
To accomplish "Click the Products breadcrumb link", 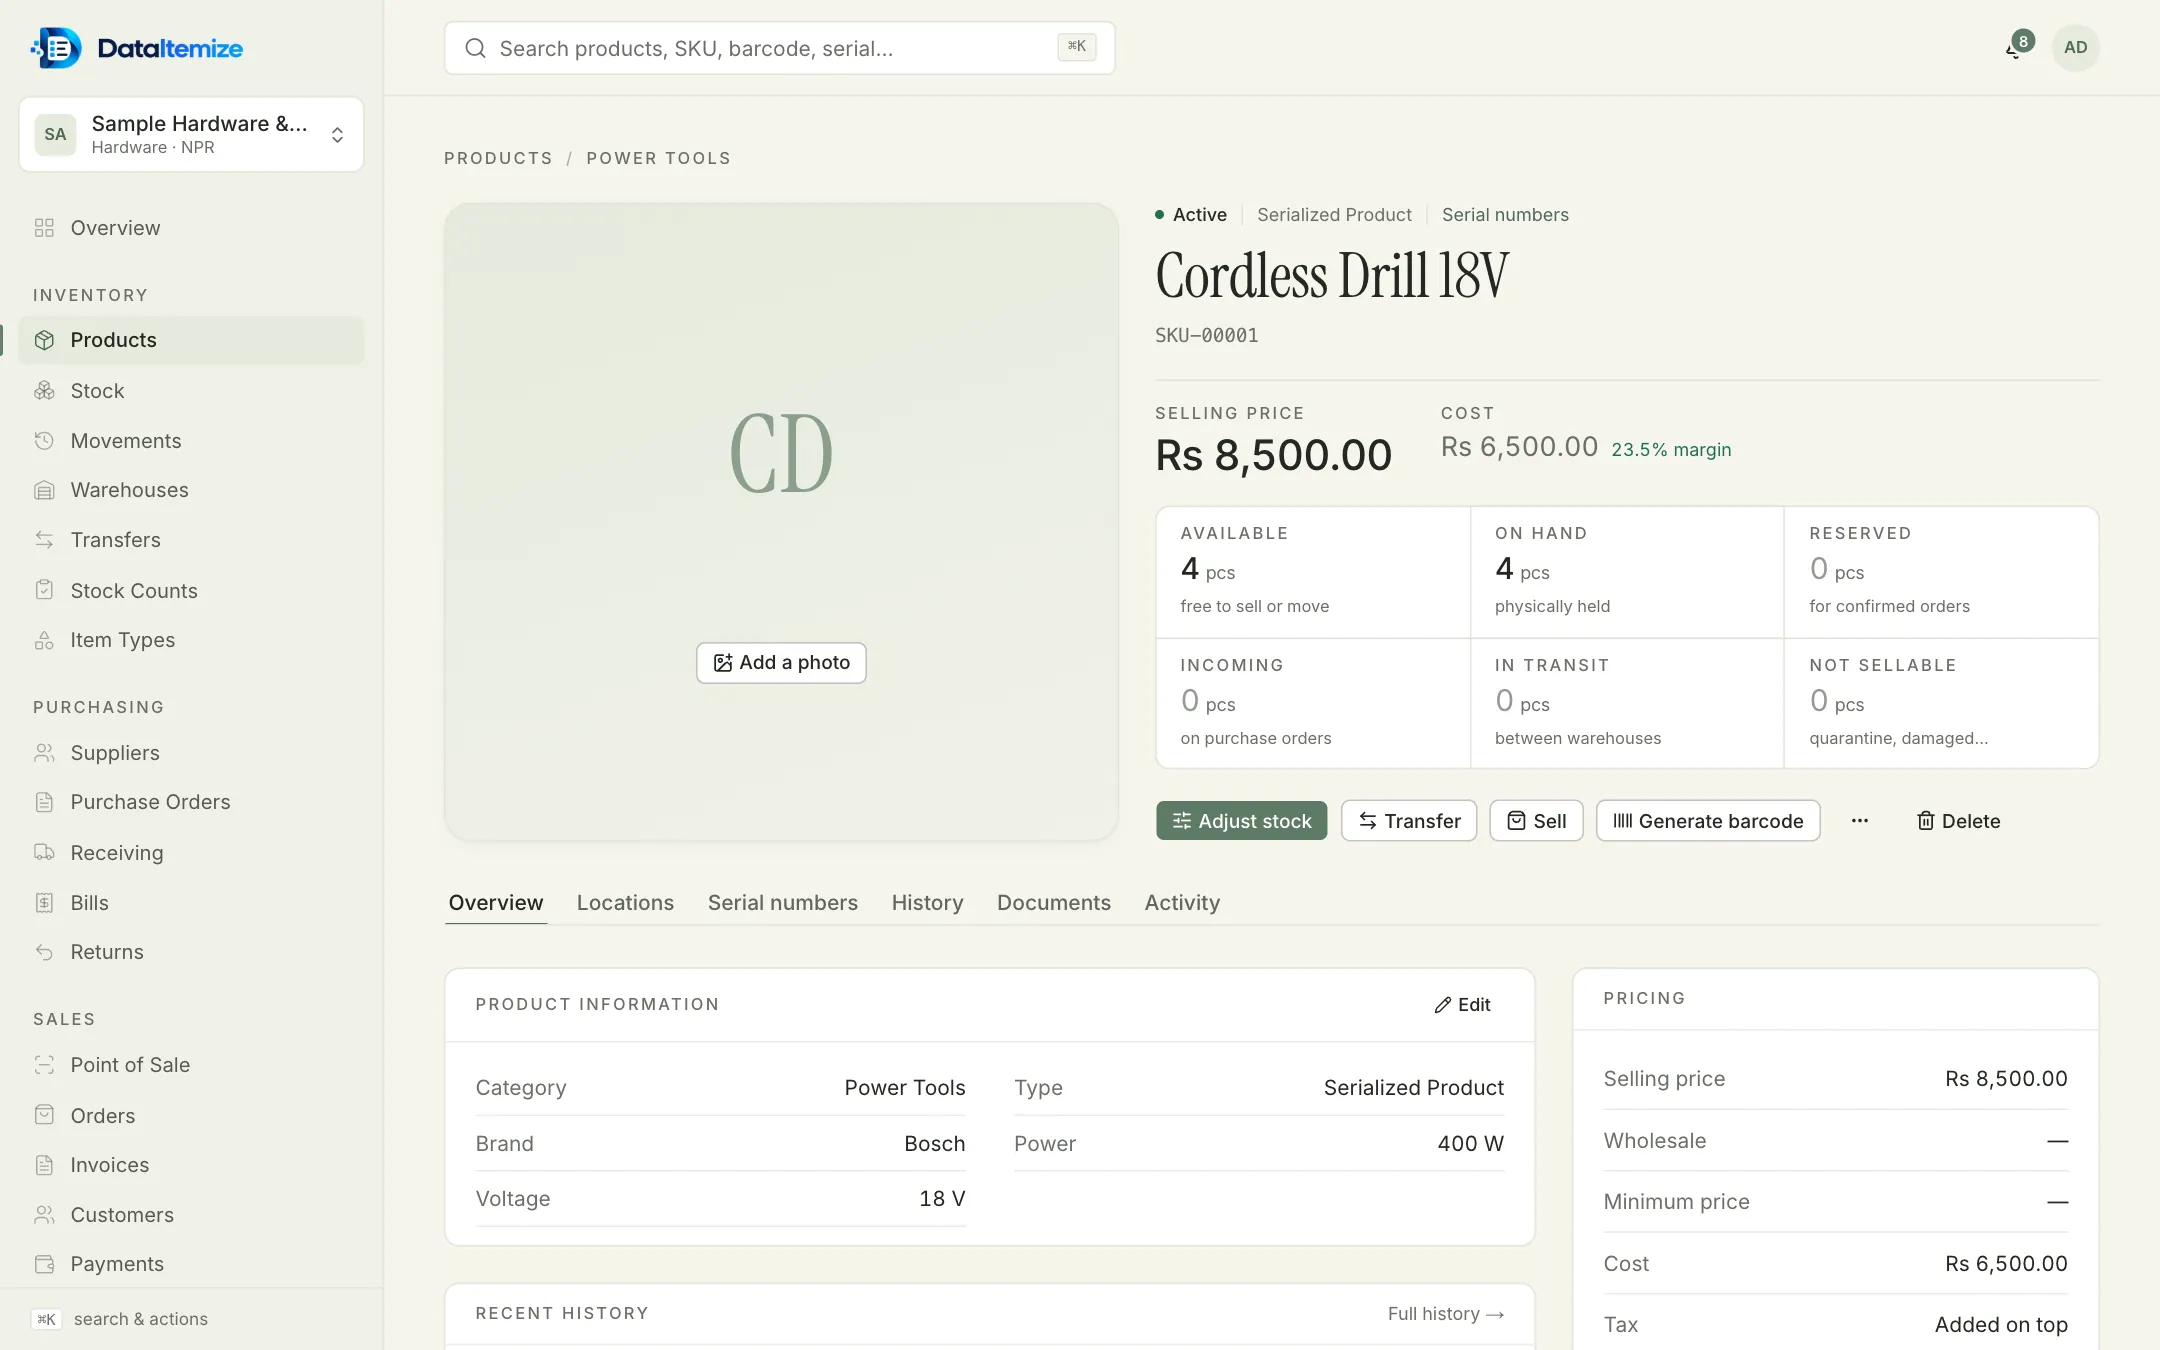I will [x=498, y=158].
